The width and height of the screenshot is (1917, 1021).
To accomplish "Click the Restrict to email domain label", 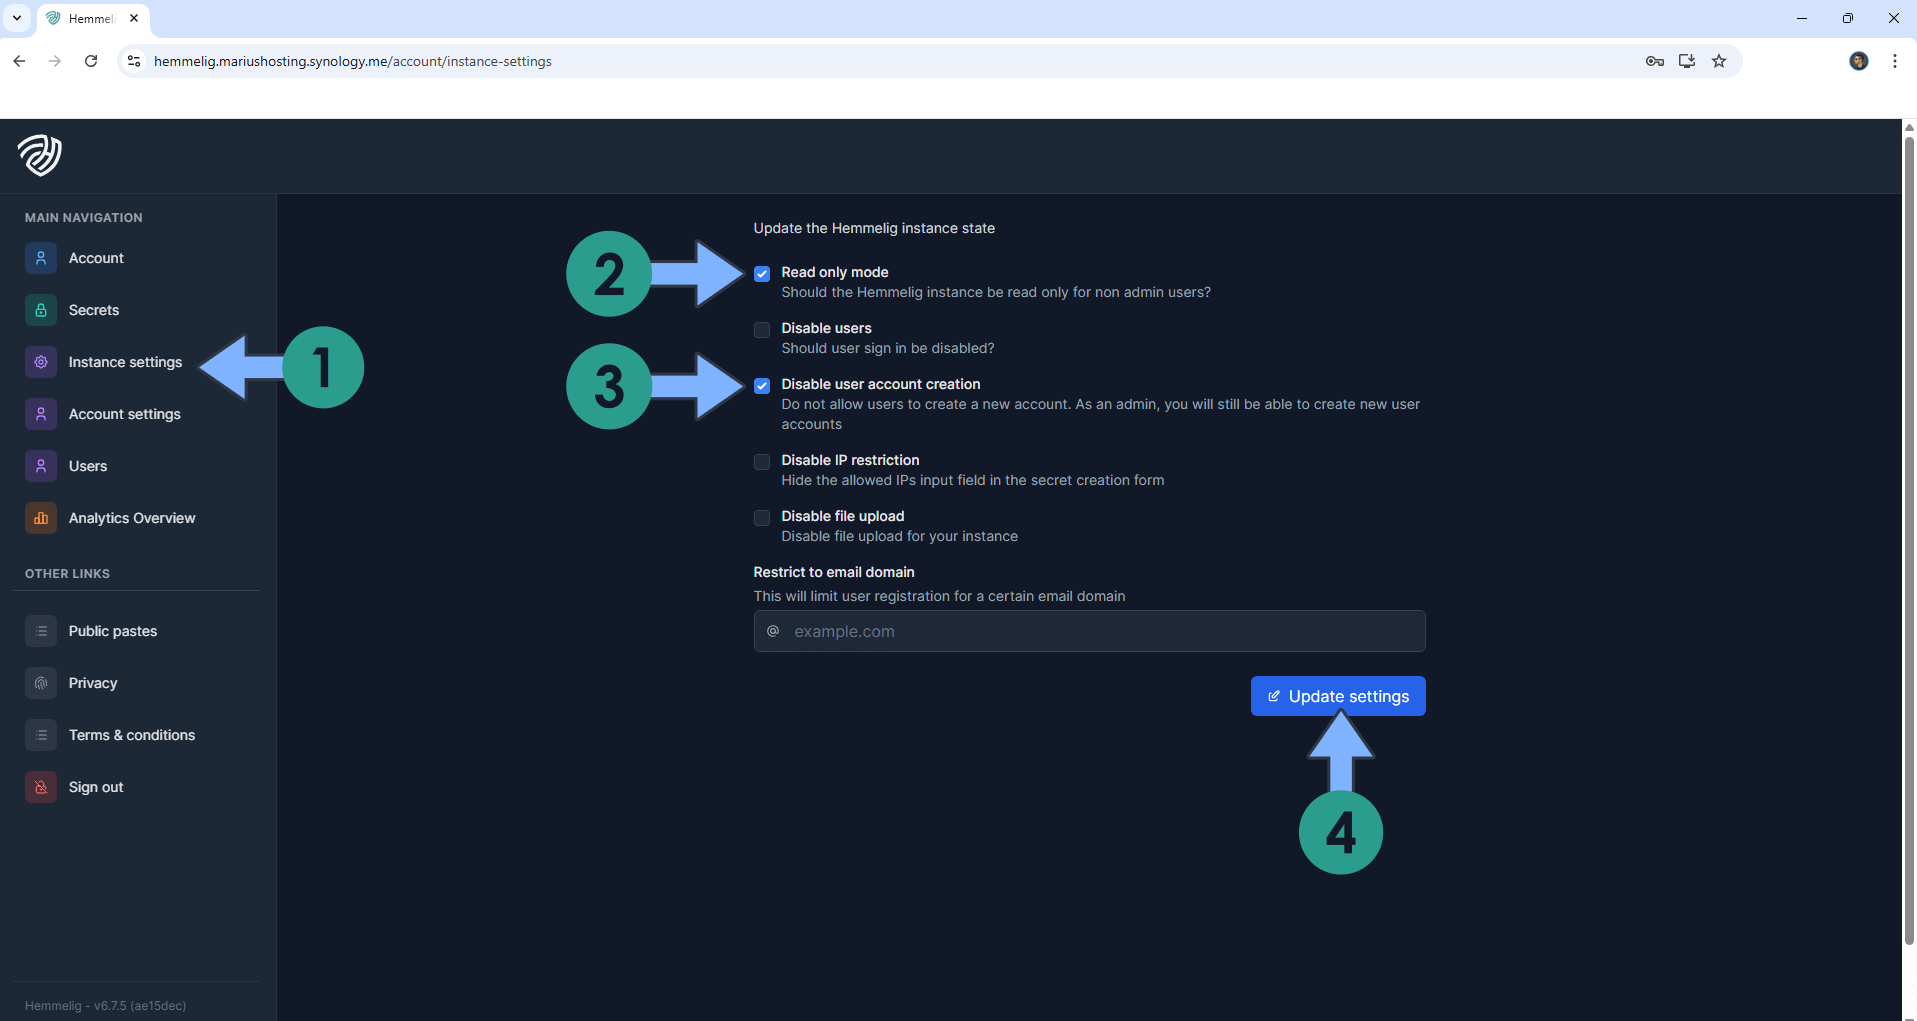I will (834, 572).
